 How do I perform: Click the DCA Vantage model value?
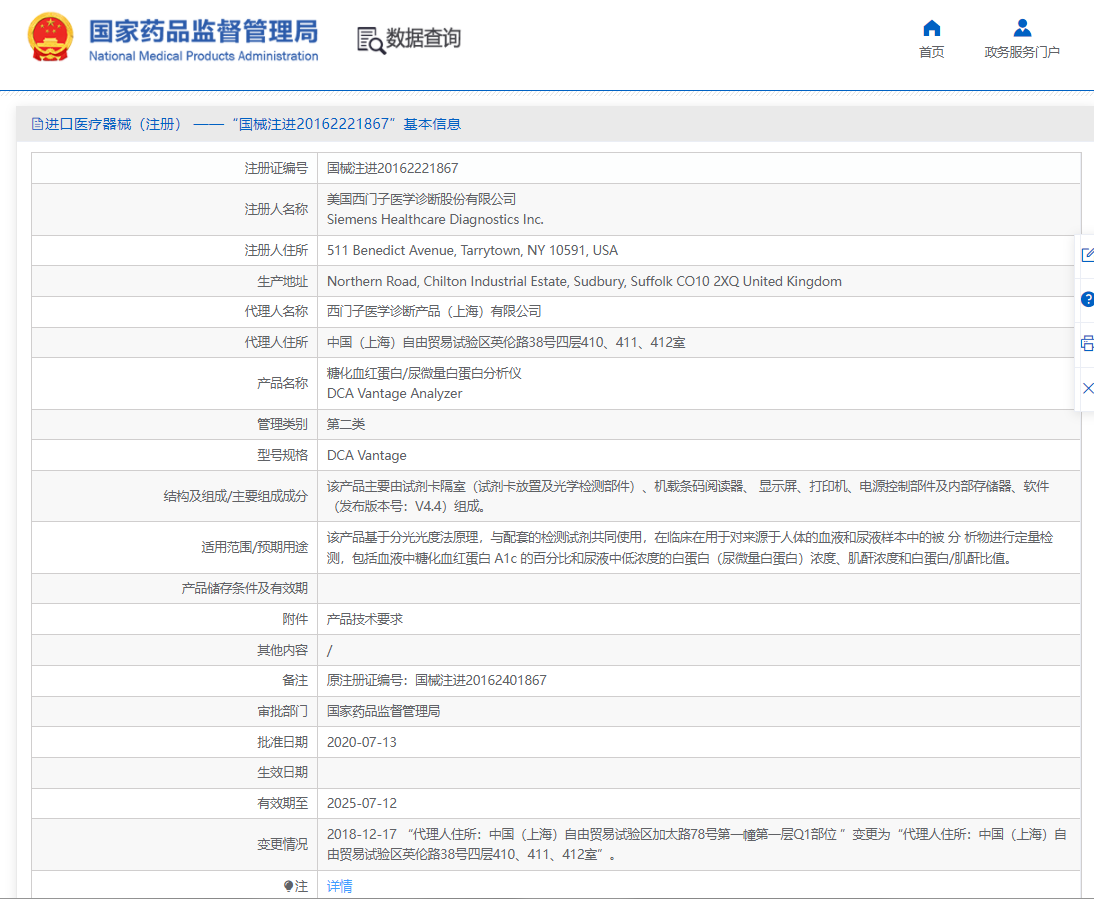[366, 455]
